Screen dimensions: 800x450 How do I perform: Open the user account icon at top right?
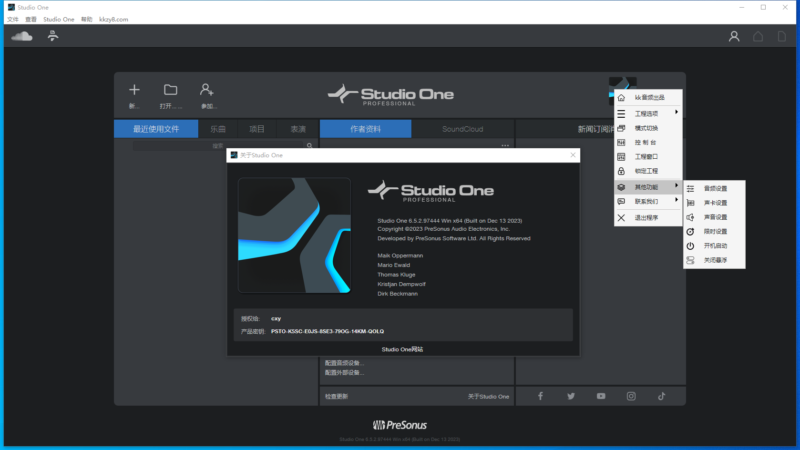pos(734,37)
